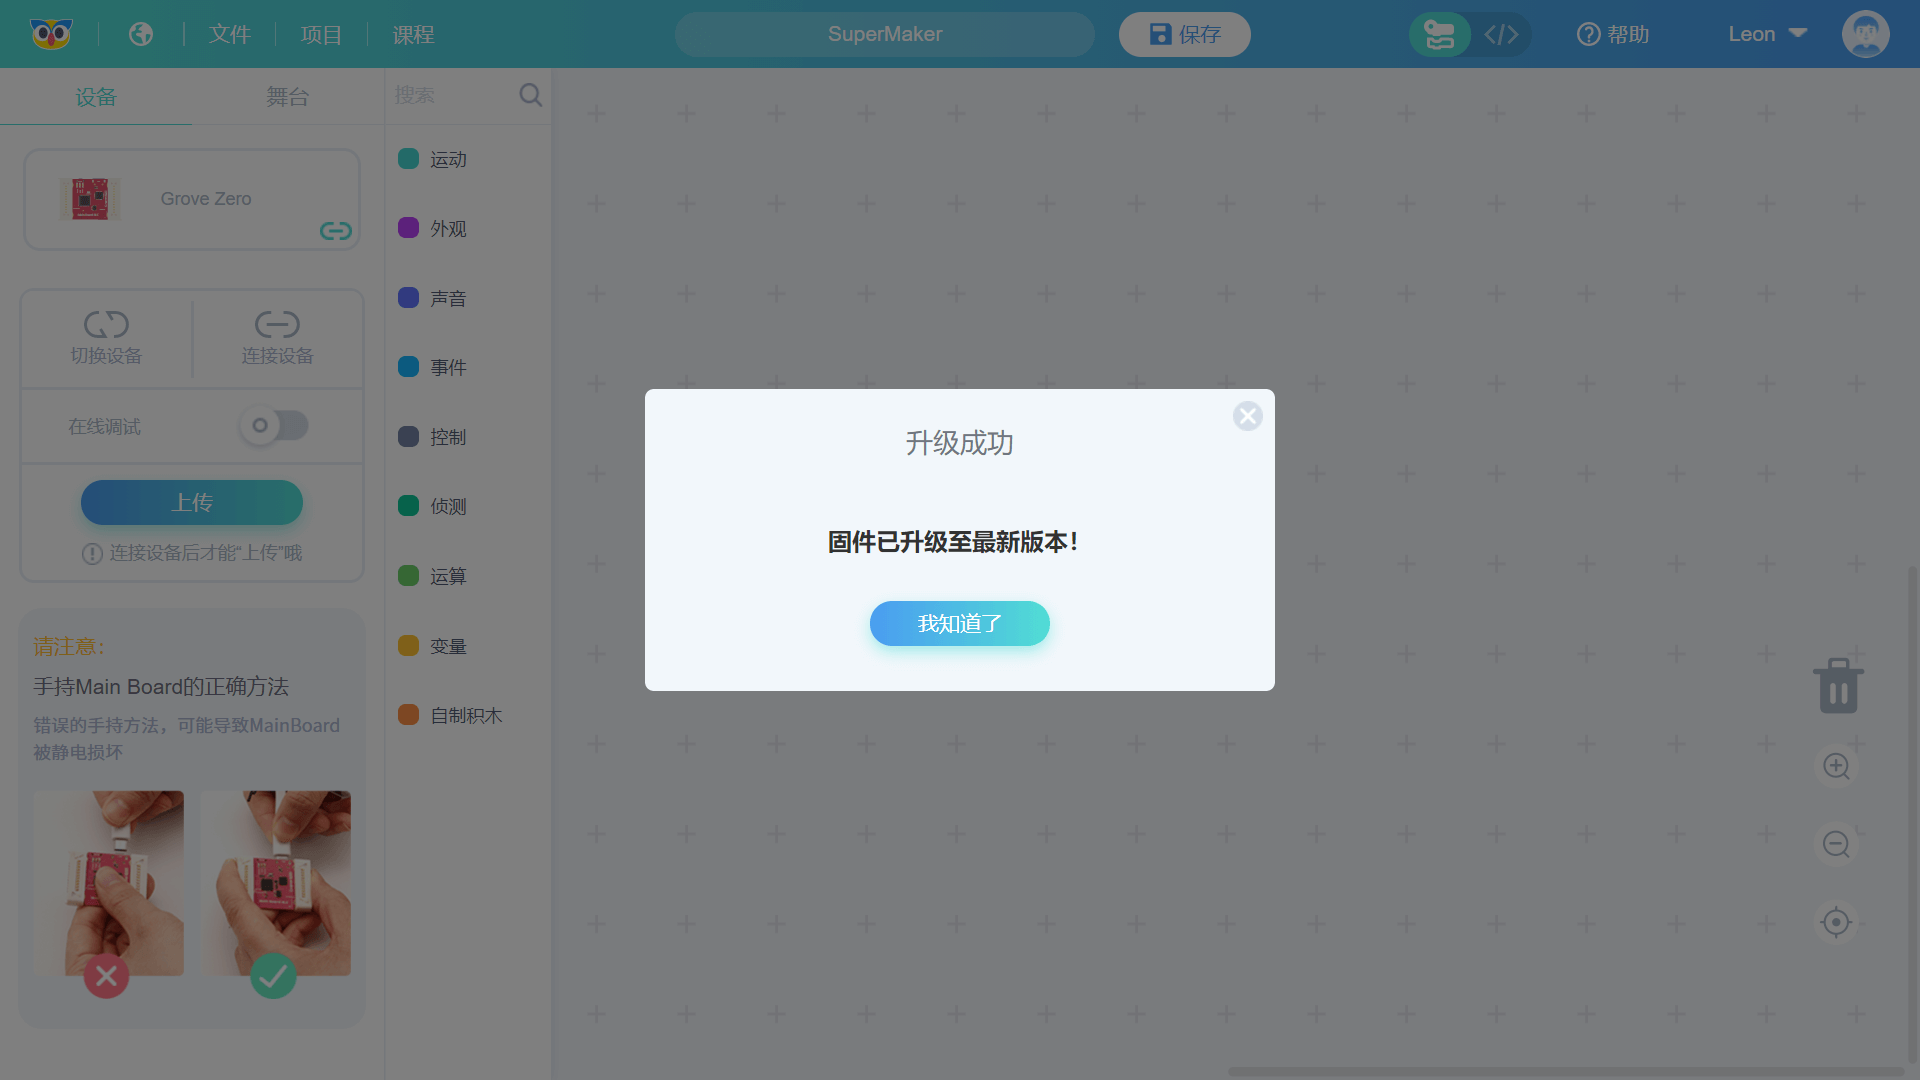The width and height of the screenshot is (1920, 1080).
Task: Open the 文件 menu
Action: coord(230,35)
